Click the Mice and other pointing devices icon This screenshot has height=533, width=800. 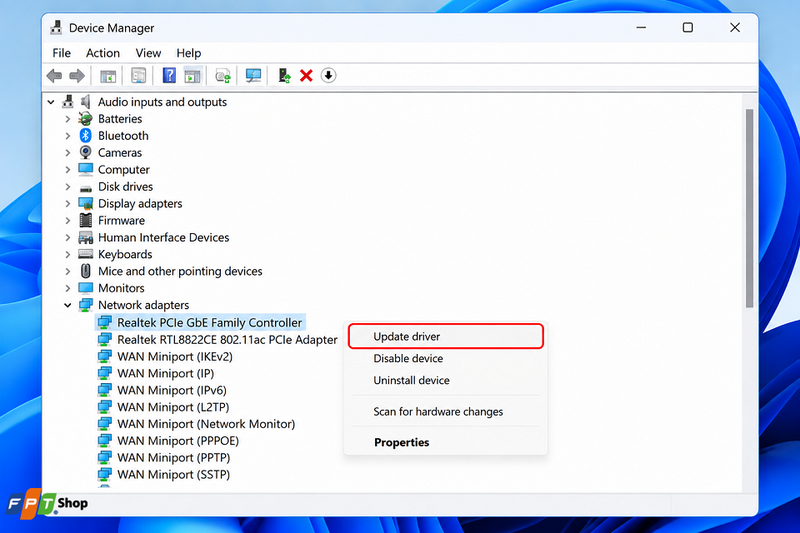point(85,271)
